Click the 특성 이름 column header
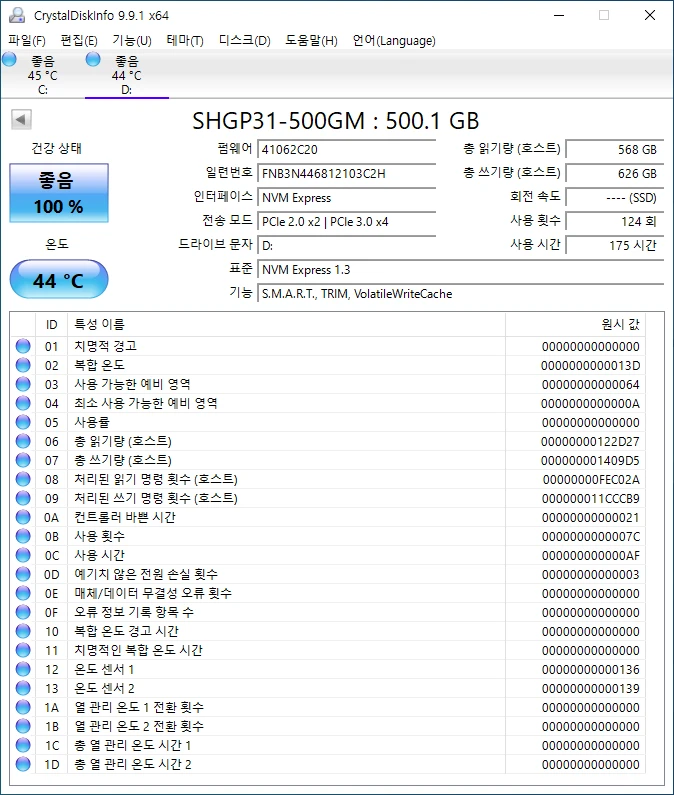 click(x=287, y=324)
